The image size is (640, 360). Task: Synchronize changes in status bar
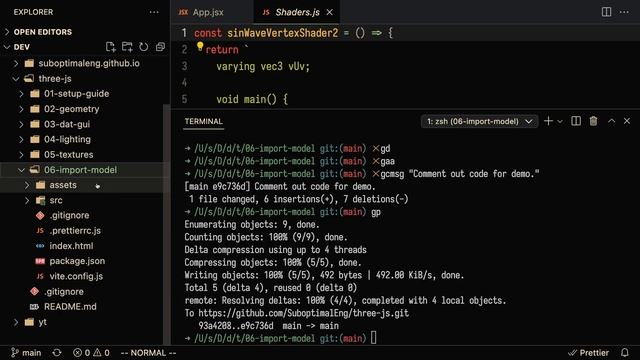[x=57, y=353]
